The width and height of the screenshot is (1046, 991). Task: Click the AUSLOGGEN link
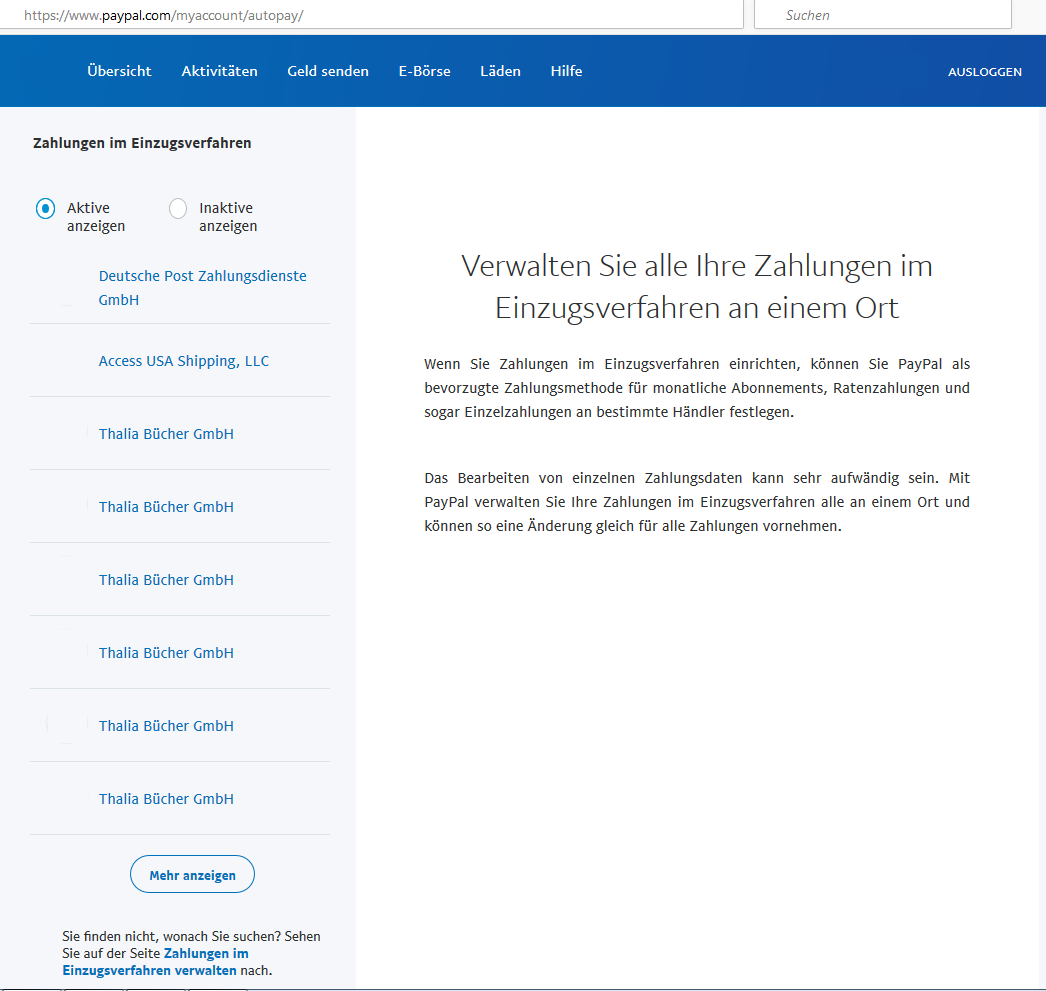coord(985,72)
